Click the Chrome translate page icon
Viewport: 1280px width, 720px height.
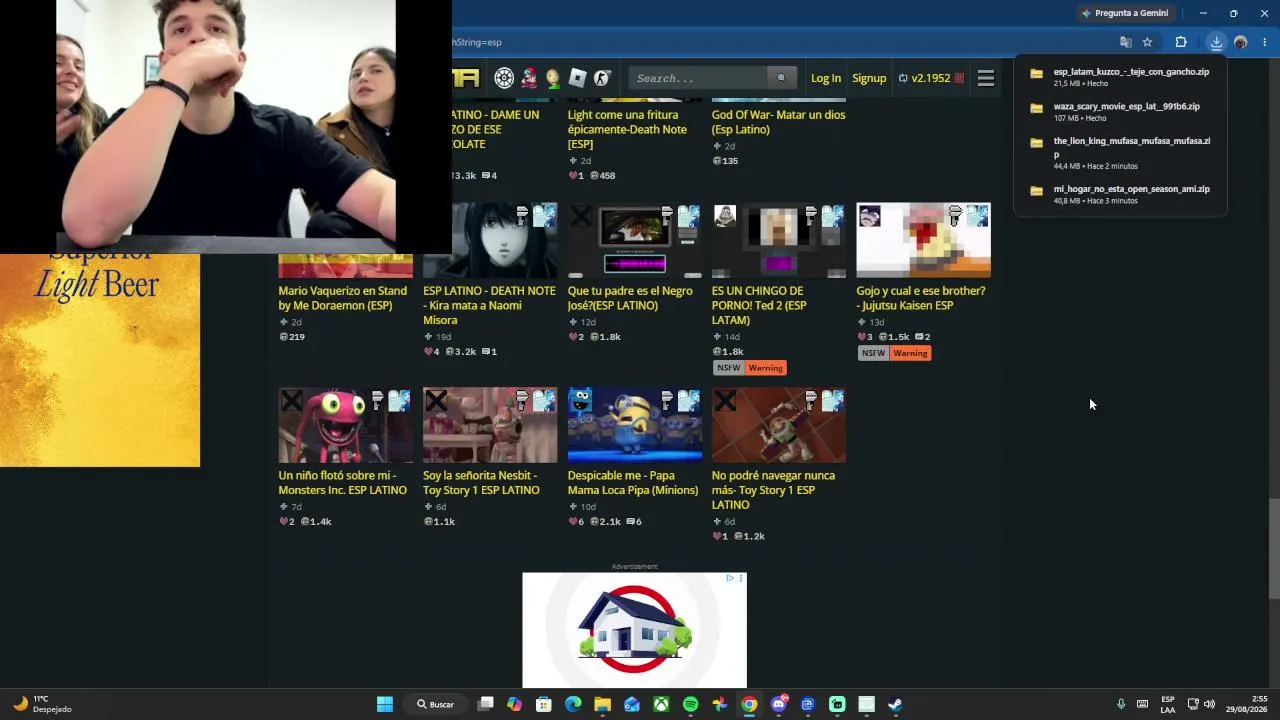point(1126,42)
